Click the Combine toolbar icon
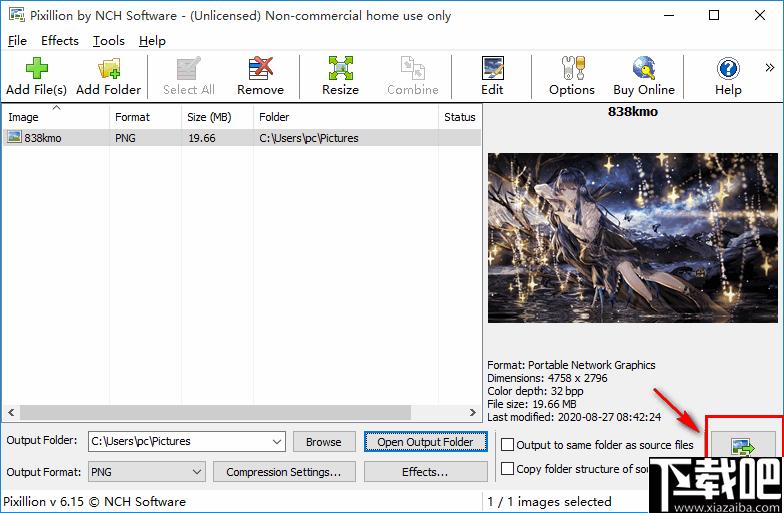The image size is (784, 513). pyautogui.click(x=412, y=68)
